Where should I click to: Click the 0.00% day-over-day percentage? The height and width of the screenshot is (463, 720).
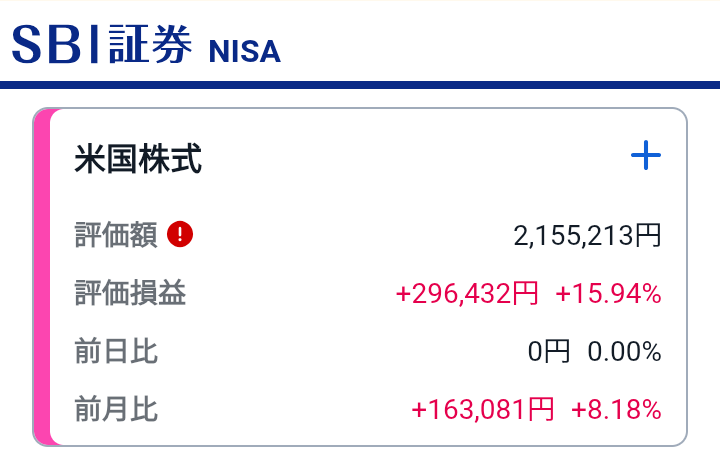pos(624,352)
